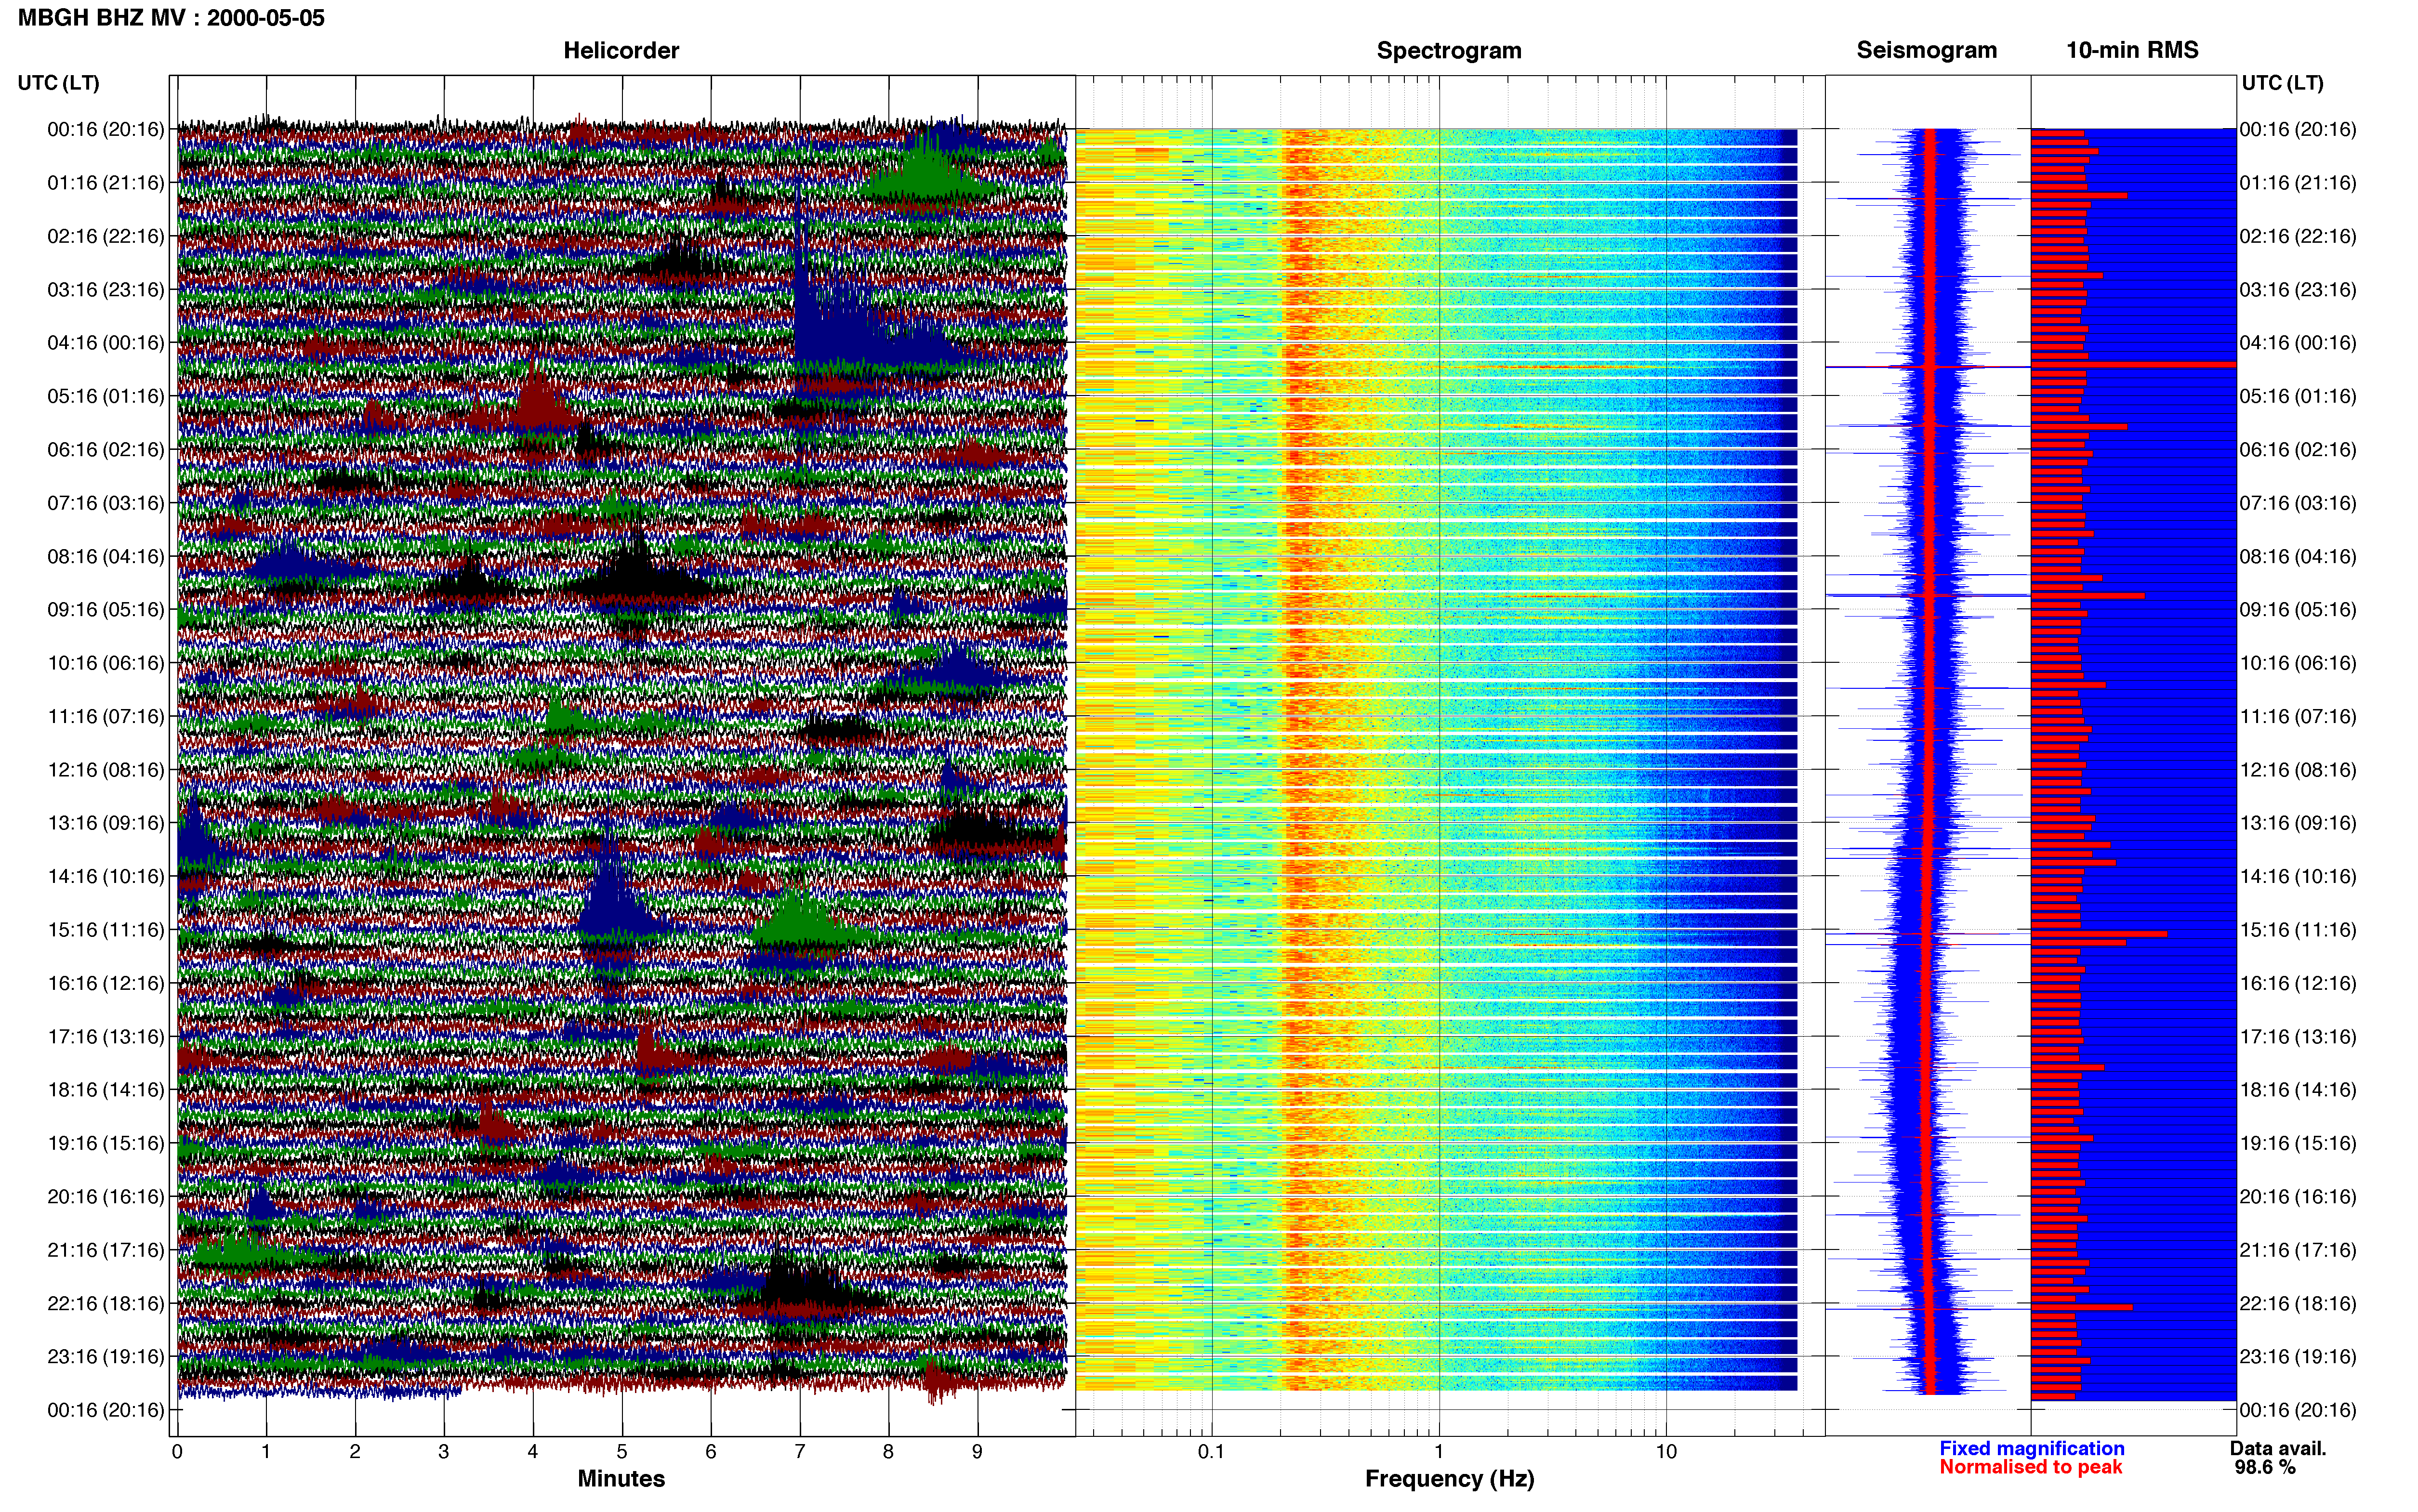Click UTC (LT) label beside the RMS panel
Screen dimensions: 2418x1512
2282,83
